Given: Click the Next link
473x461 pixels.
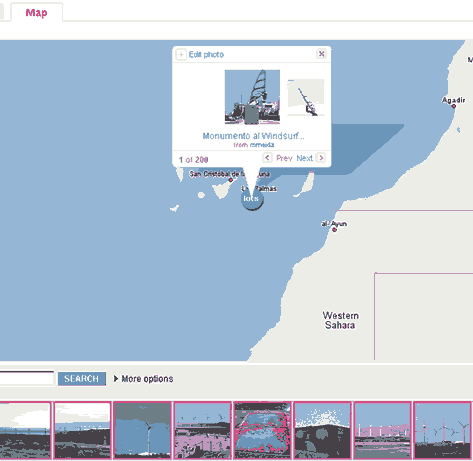Looking at the screenshot, I should [305, 158].
